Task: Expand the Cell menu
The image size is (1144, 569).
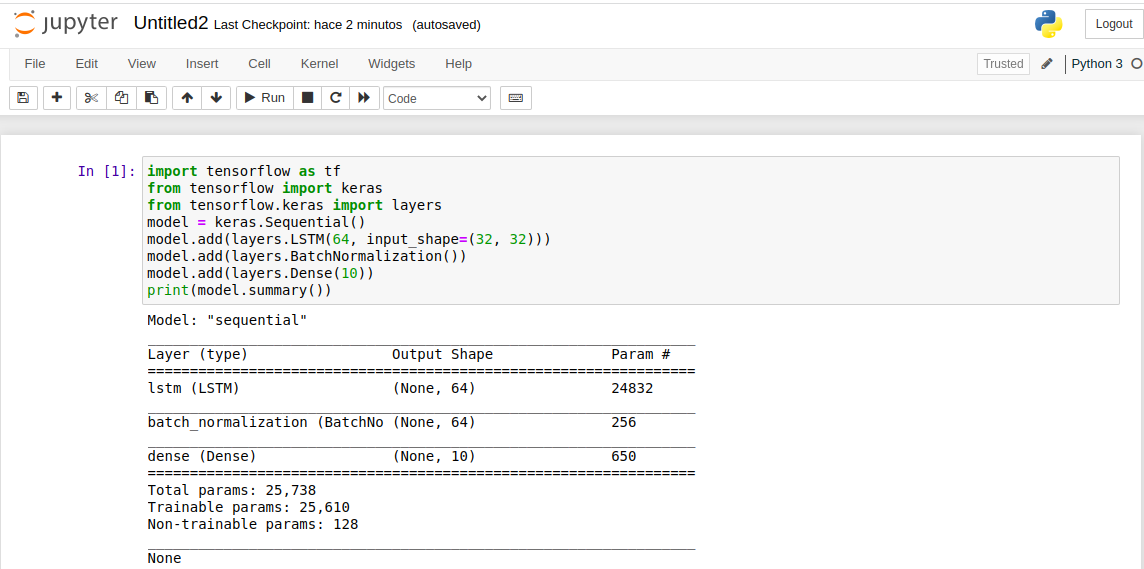Action: tap(259, 64)
